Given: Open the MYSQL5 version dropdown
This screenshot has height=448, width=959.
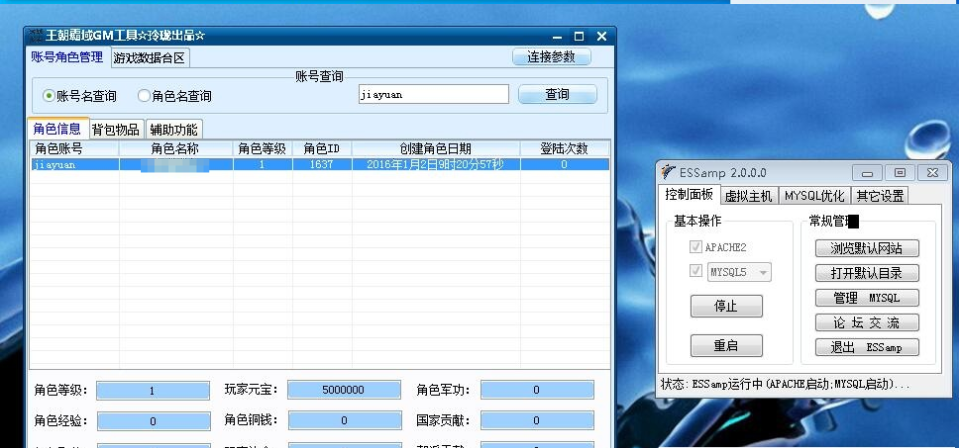Looking at the screenshot, I should [x=764, y=272].
